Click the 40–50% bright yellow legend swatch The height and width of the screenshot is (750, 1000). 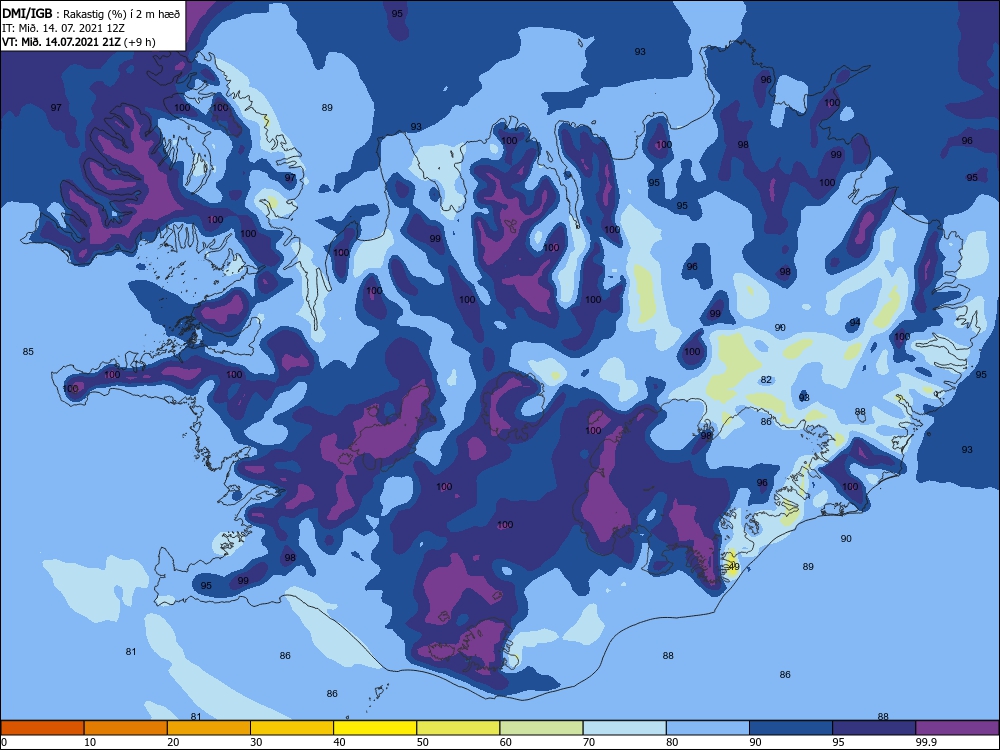(x=375, y=728)
